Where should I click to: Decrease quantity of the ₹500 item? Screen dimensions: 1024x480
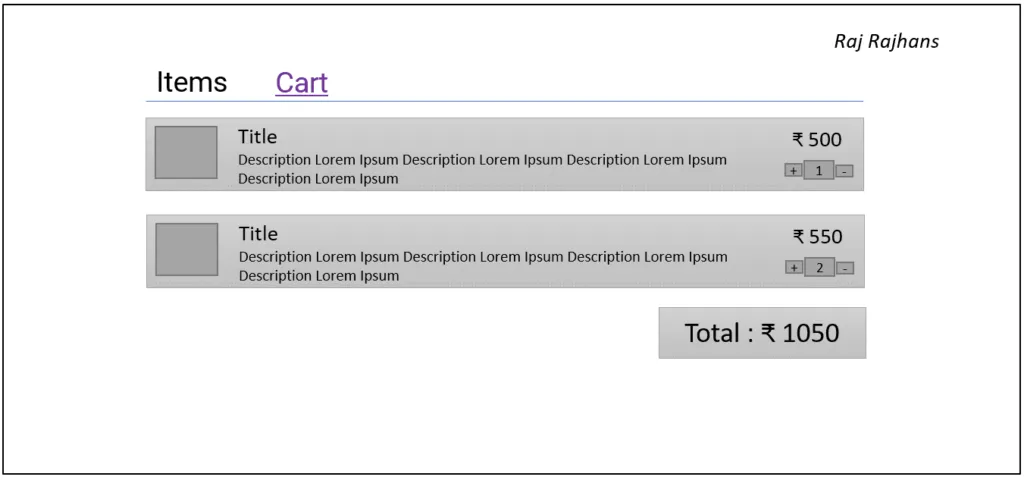pos(844,171)
